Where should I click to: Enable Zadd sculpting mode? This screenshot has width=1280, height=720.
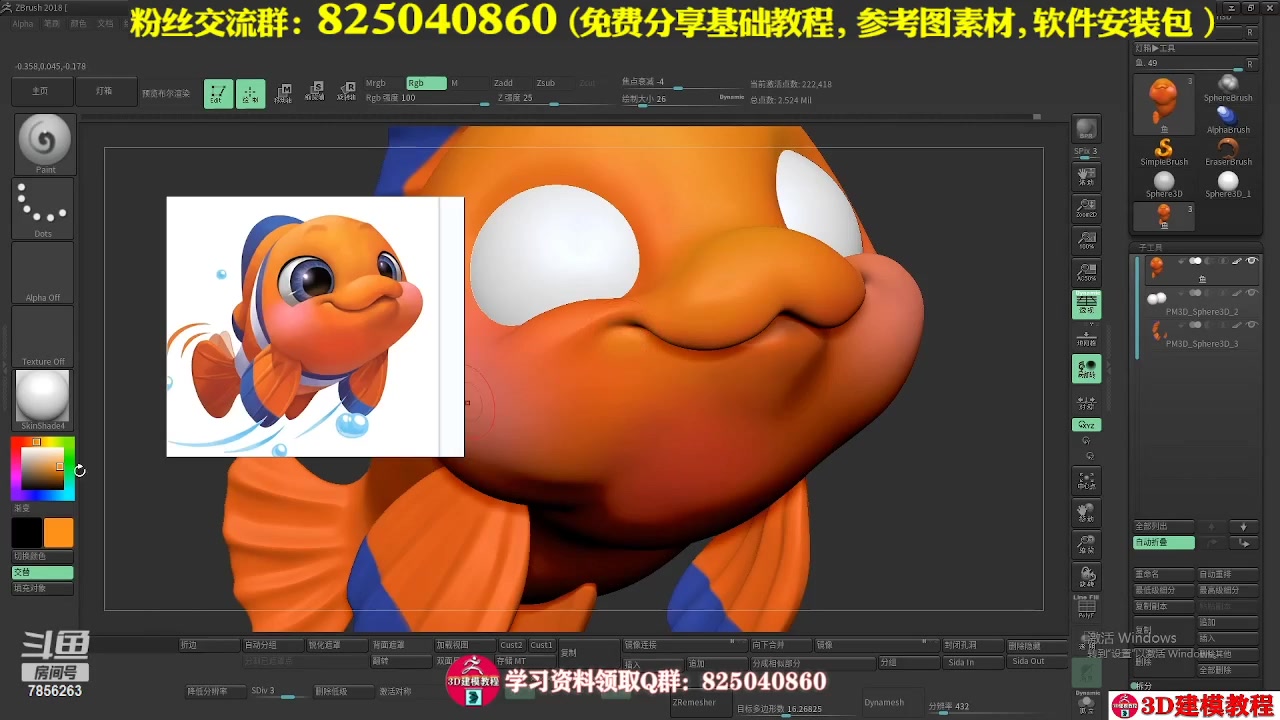point(505,83)
